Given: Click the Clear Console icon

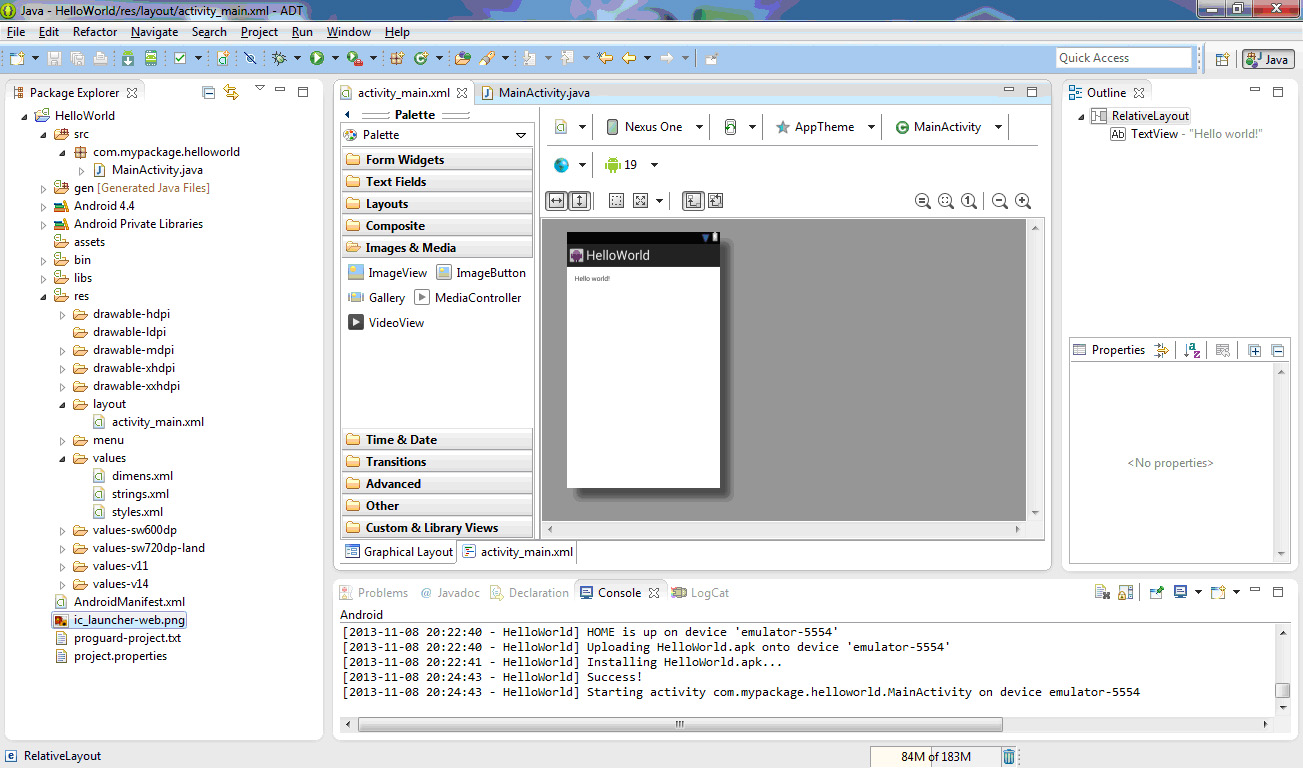Looking at the screenshot, I should 1102,592.
